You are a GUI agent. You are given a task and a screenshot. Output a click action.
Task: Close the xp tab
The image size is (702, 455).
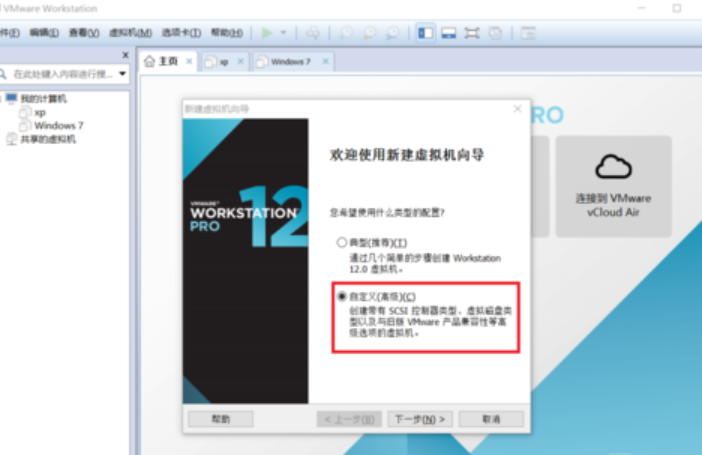pos(240,61)
